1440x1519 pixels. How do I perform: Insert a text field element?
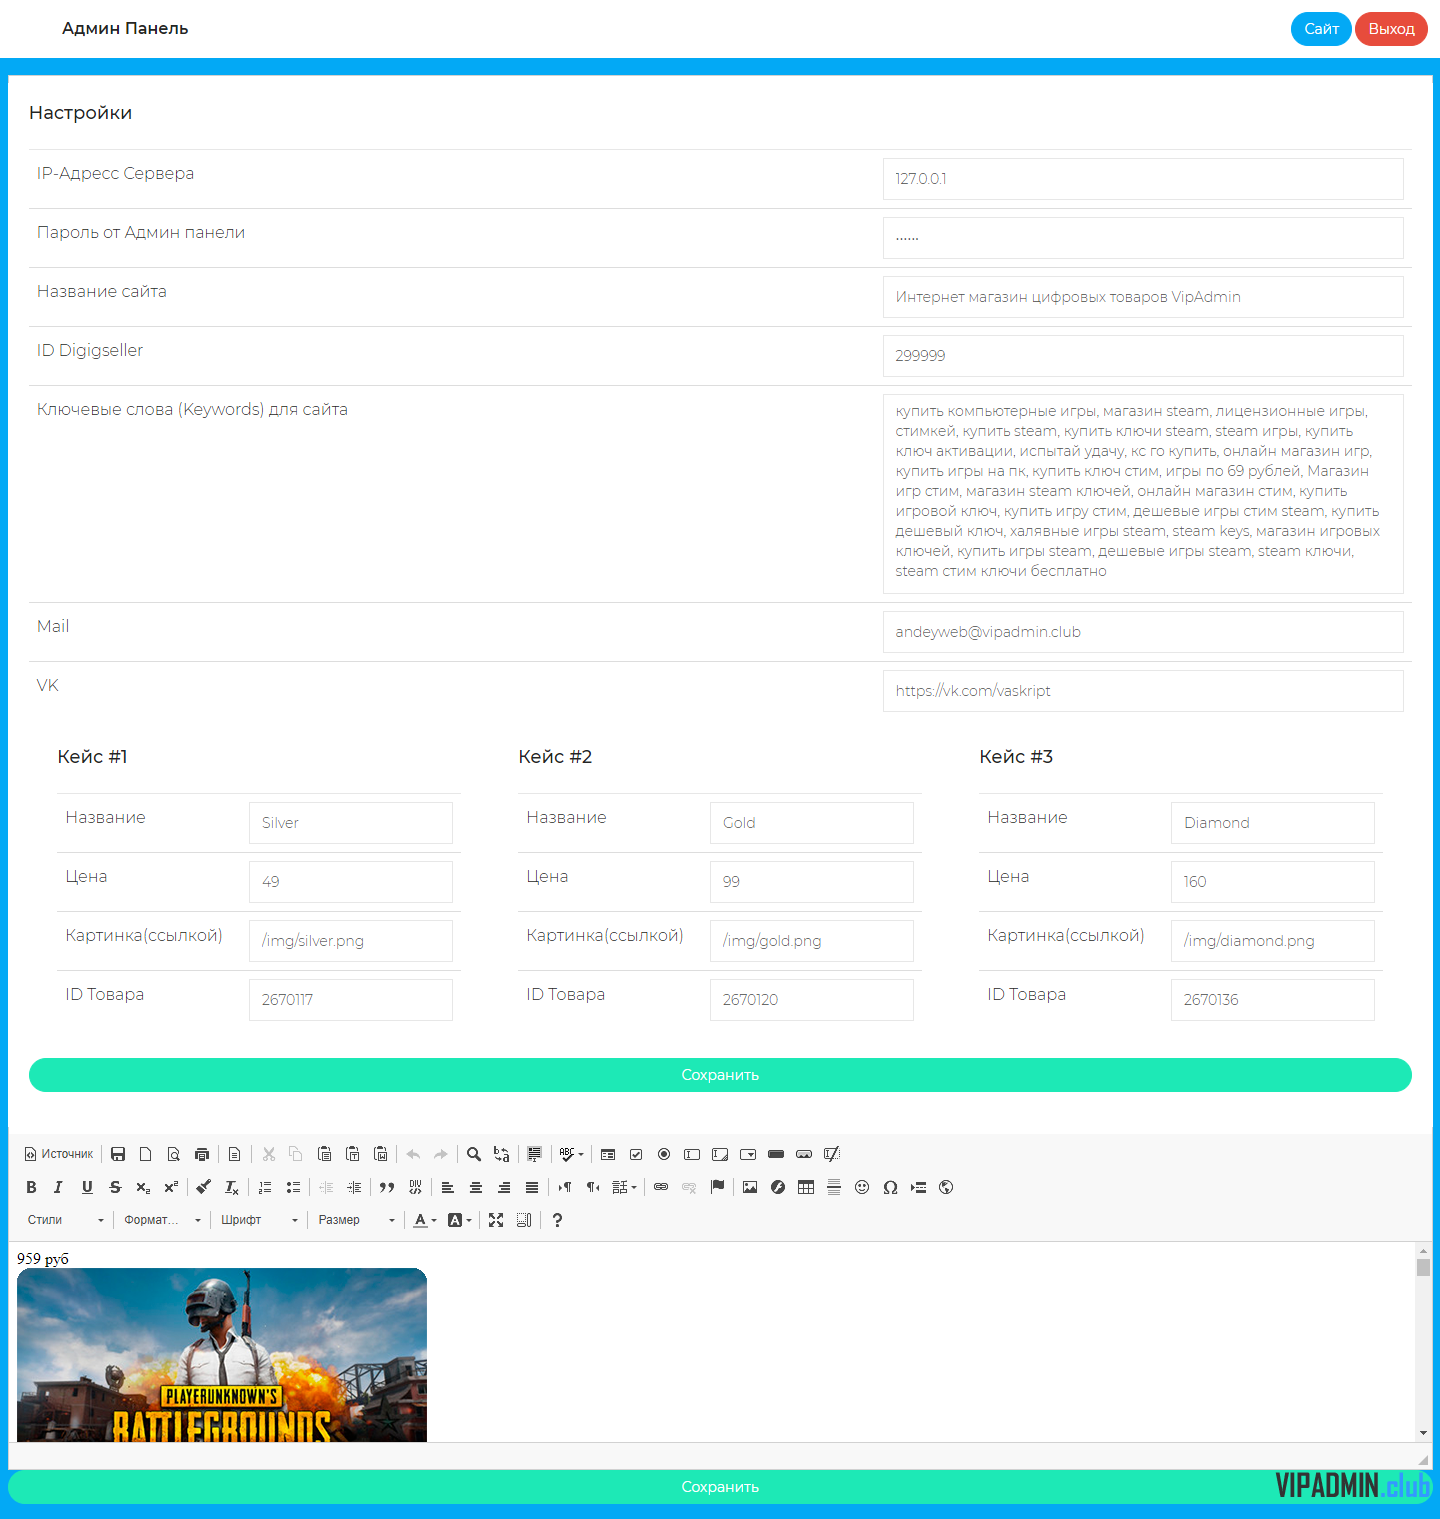click(692, 1154)
